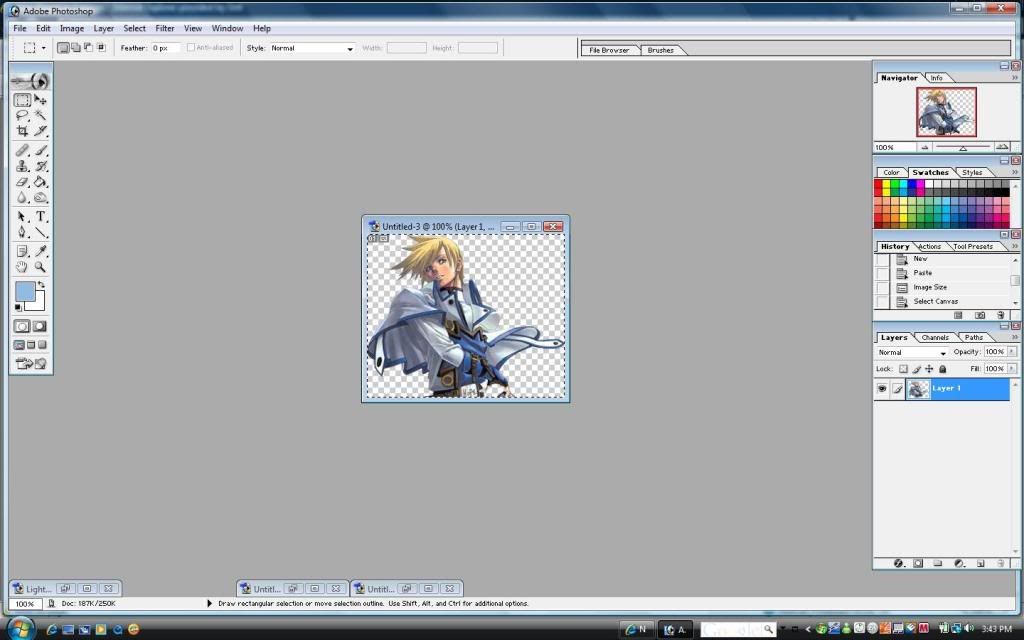The height and width of the screenshot is (640, 1024).
Task: Select the Path Selection tool
Action: point(22,216)
